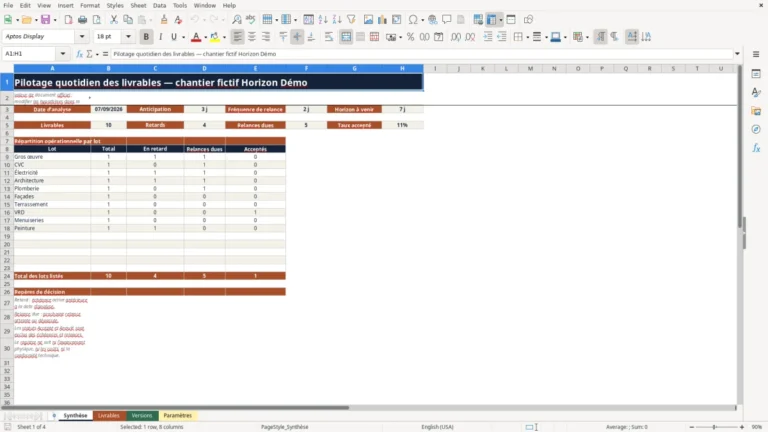Open the font name dropdown

point(82,37)
